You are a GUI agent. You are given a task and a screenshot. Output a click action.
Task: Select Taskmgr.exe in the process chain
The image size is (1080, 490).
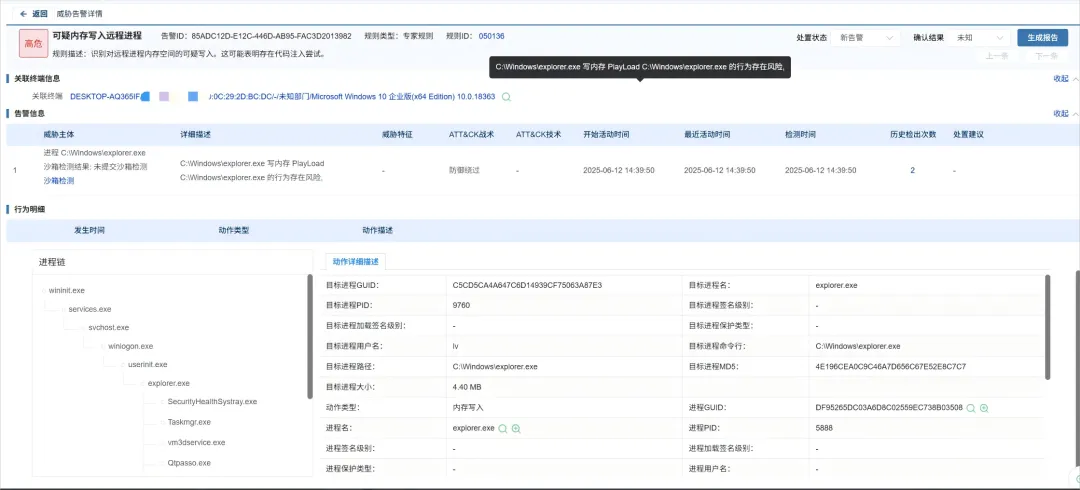[x=189, y=422]
